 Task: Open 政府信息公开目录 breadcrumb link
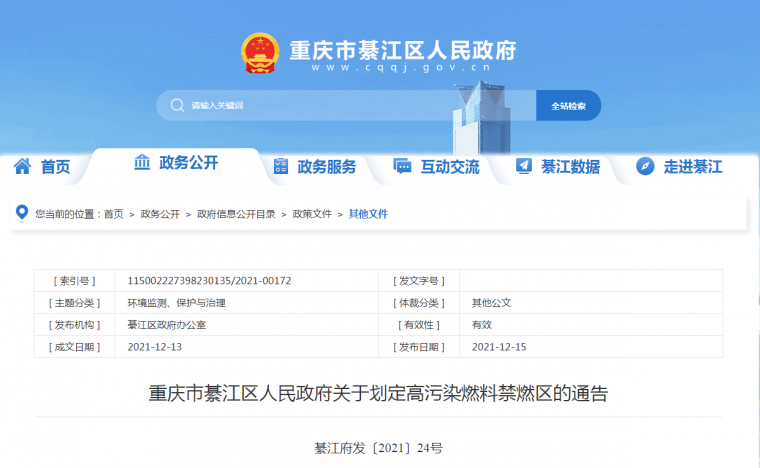pos(236,214)
